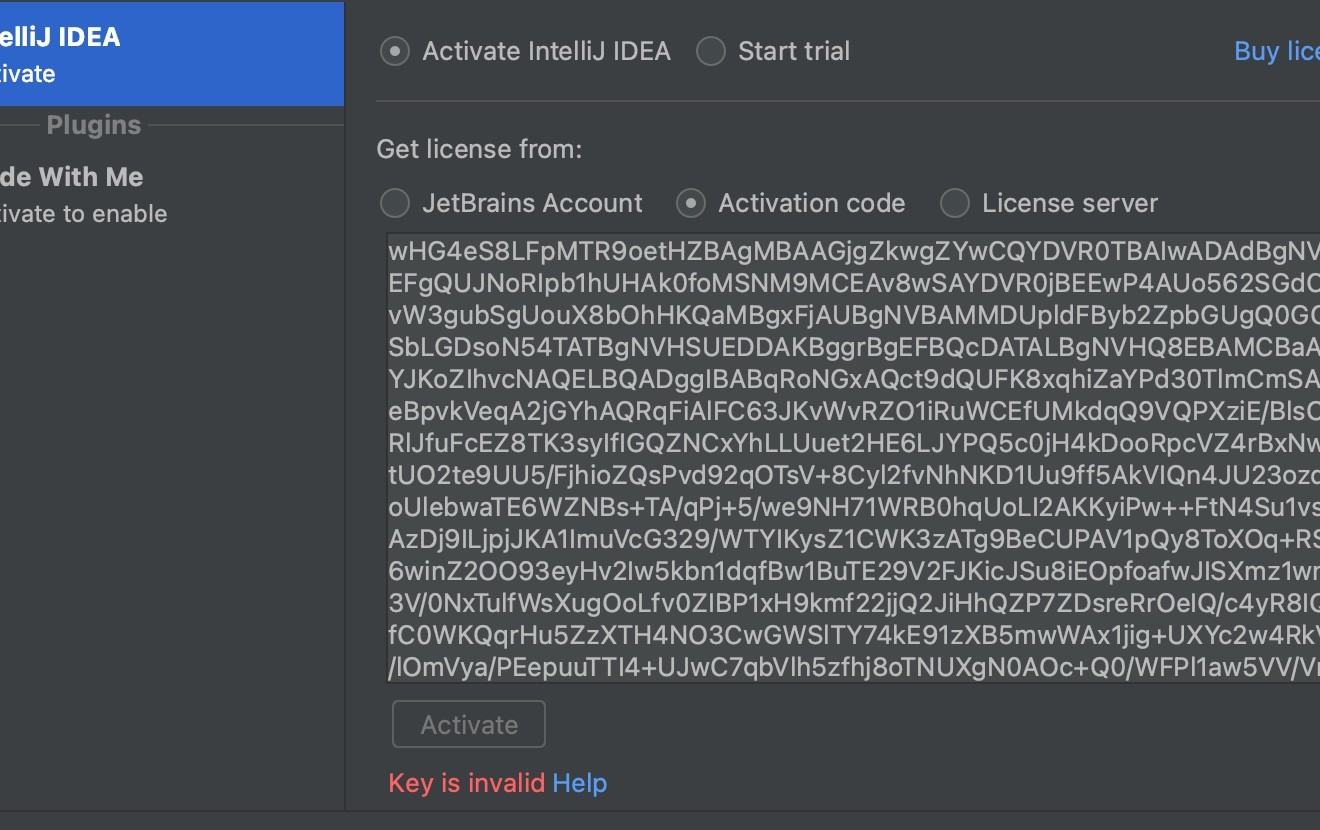Click code line beginning with SbLGDsoN54
The height and width of the screenshot is (830, 1320).
(854, 346)
